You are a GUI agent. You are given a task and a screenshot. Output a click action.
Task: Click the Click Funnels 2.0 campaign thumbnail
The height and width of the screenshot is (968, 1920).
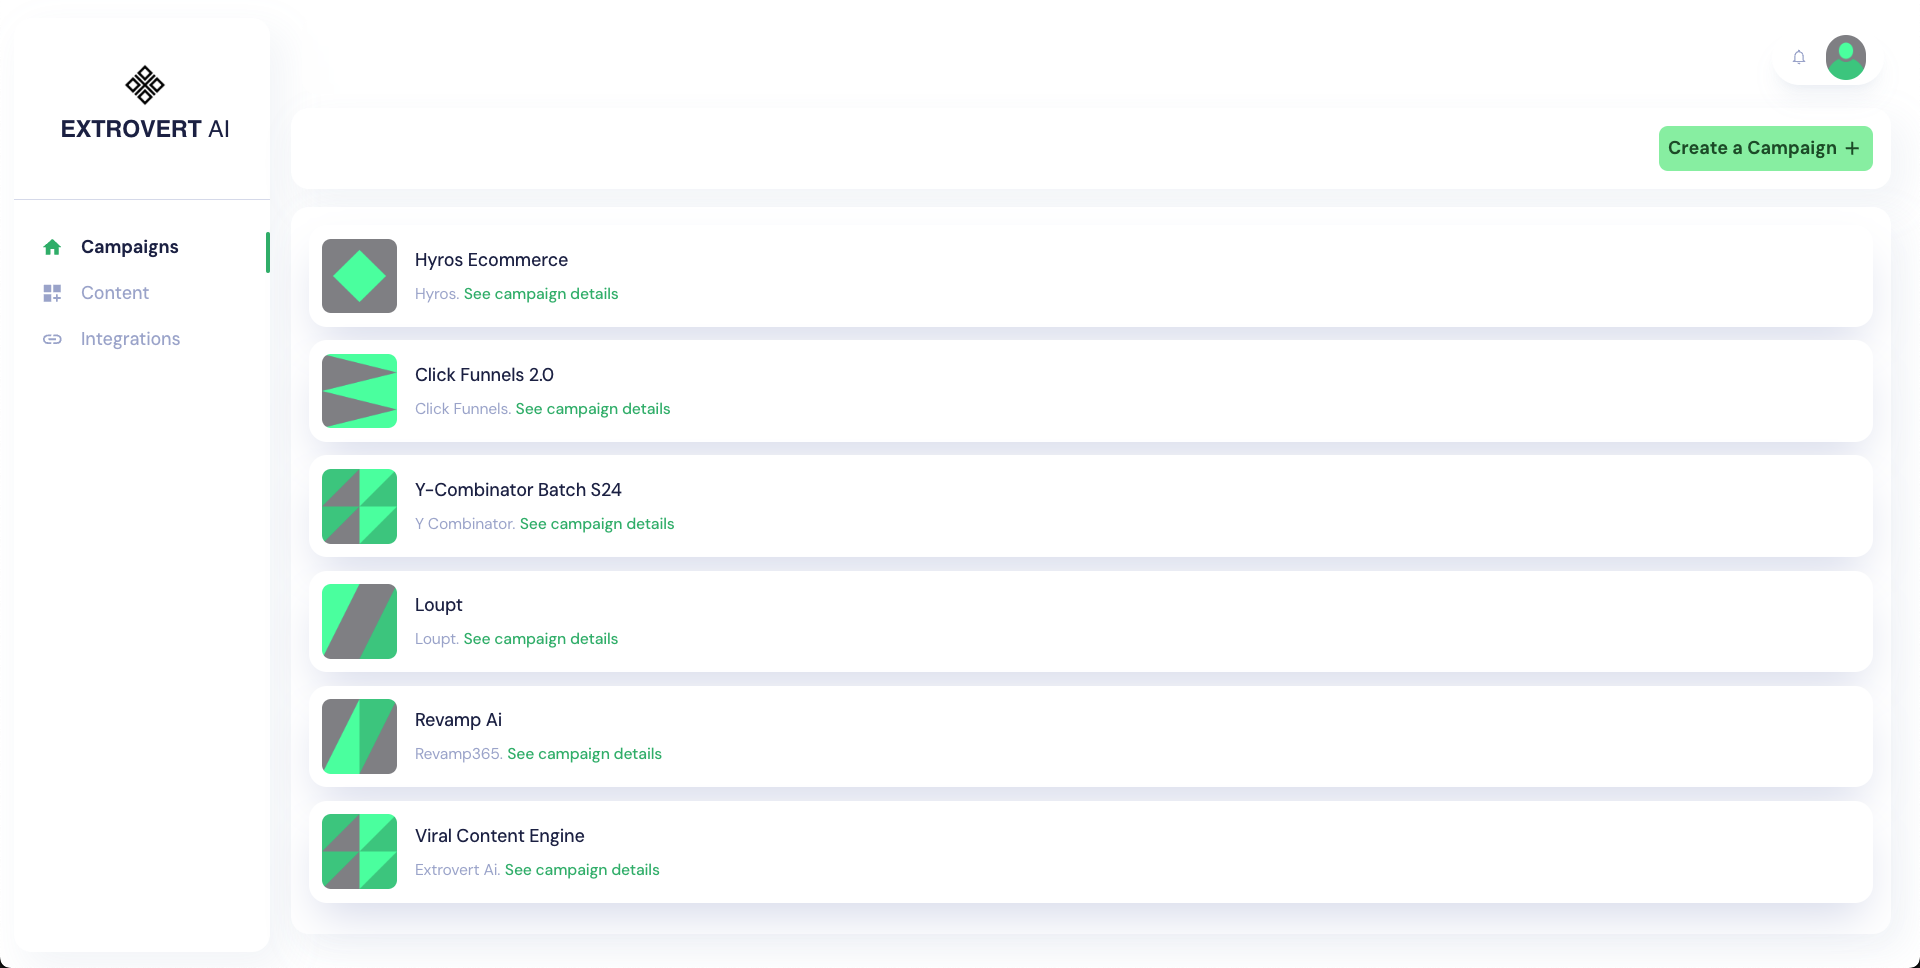[x=359, y=391]
